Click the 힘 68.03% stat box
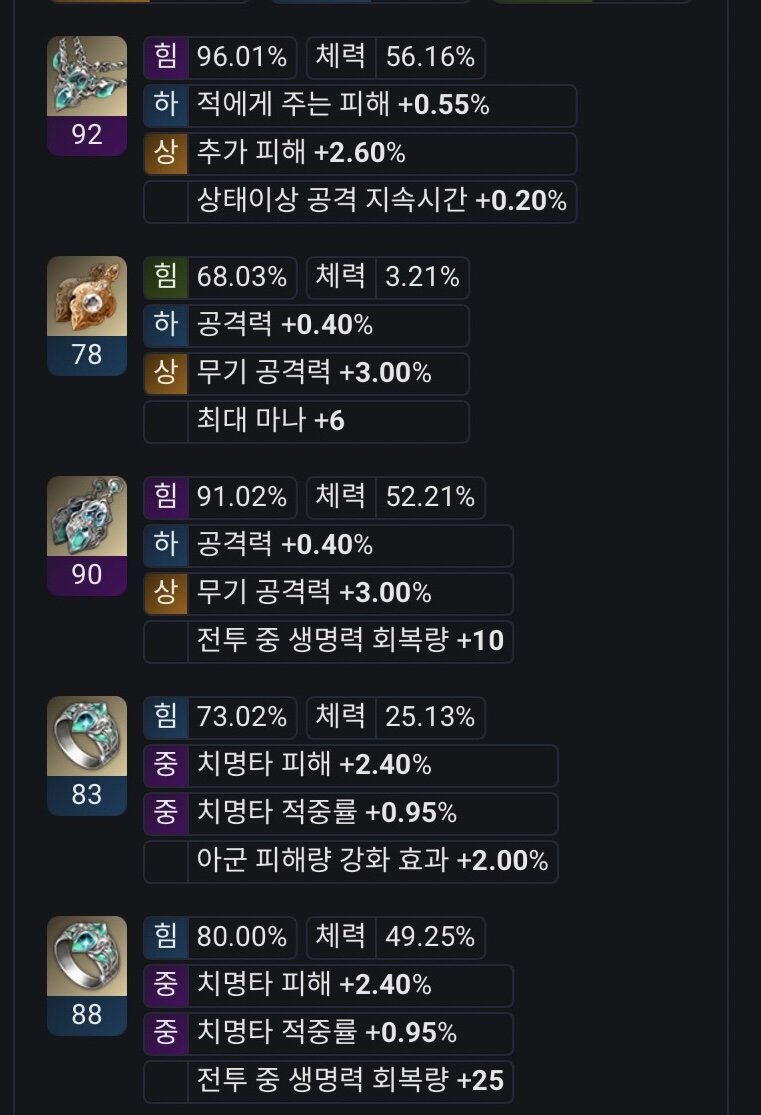 point(220,277)
